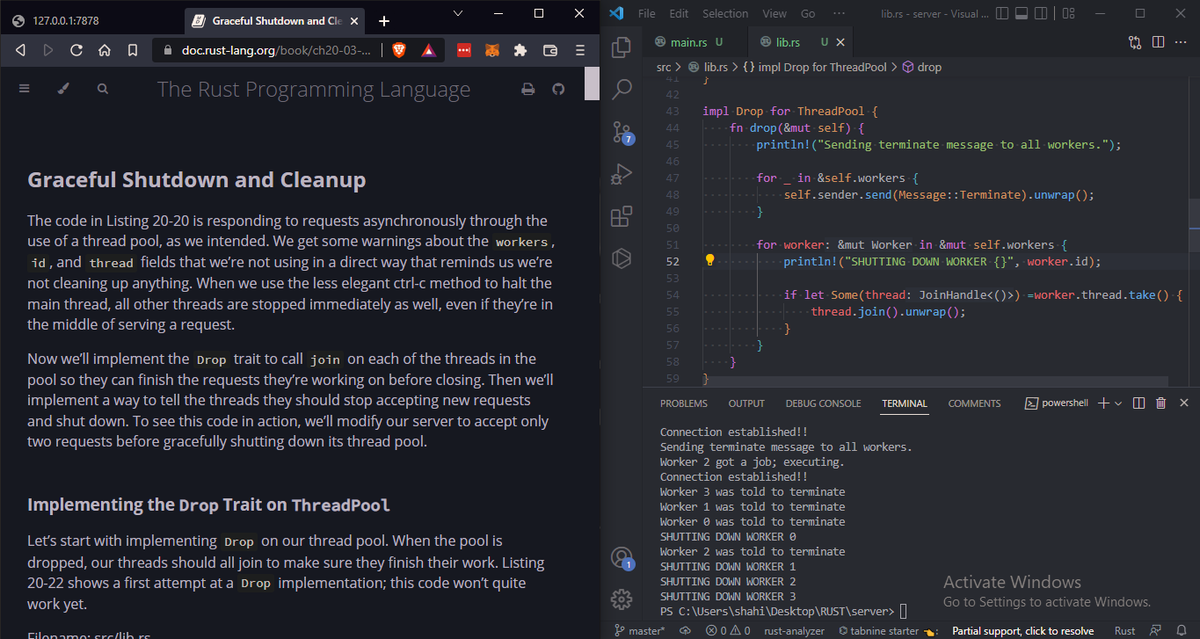Open editor More Actions ellipsis
Image resolution: width=1200 pixels, height=639 pixels.
(1180, 42)
